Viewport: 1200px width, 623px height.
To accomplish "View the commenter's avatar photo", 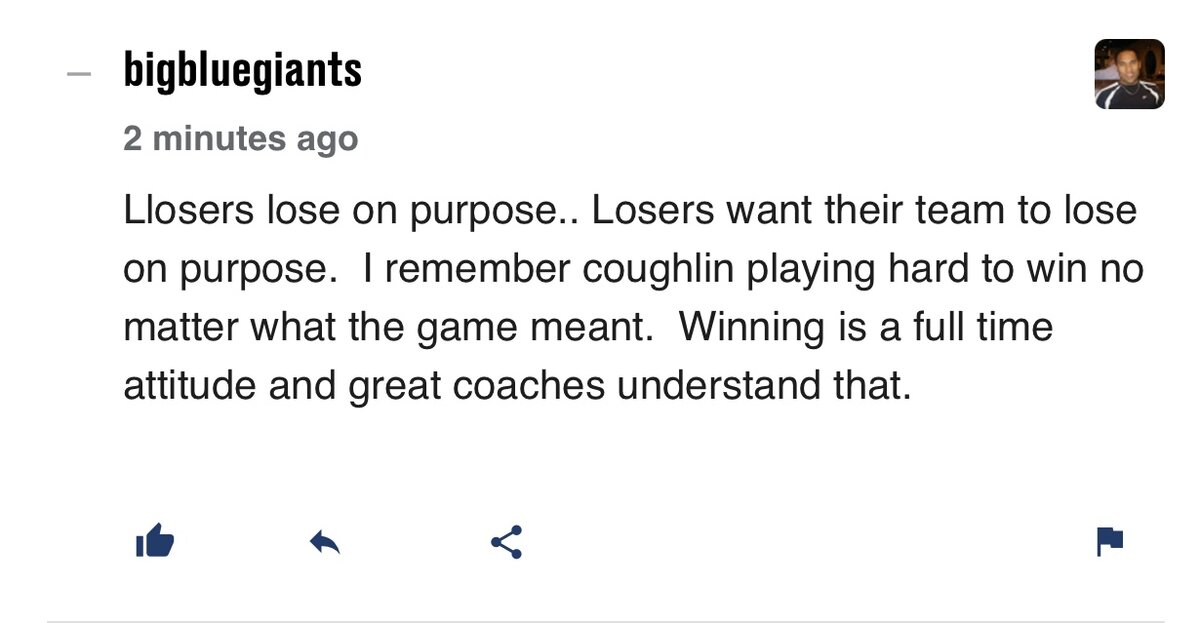I will click(x=1129, y=74).
